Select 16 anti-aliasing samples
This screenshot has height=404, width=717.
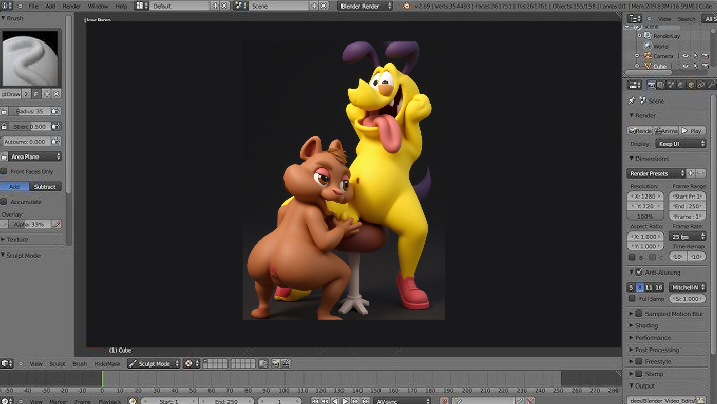coord(660,287)
